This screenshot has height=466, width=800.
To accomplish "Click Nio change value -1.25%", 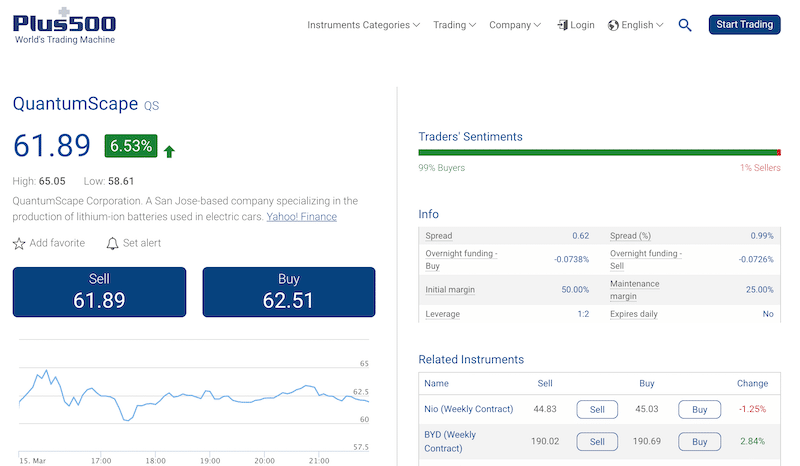I will (x=753, y=409).
